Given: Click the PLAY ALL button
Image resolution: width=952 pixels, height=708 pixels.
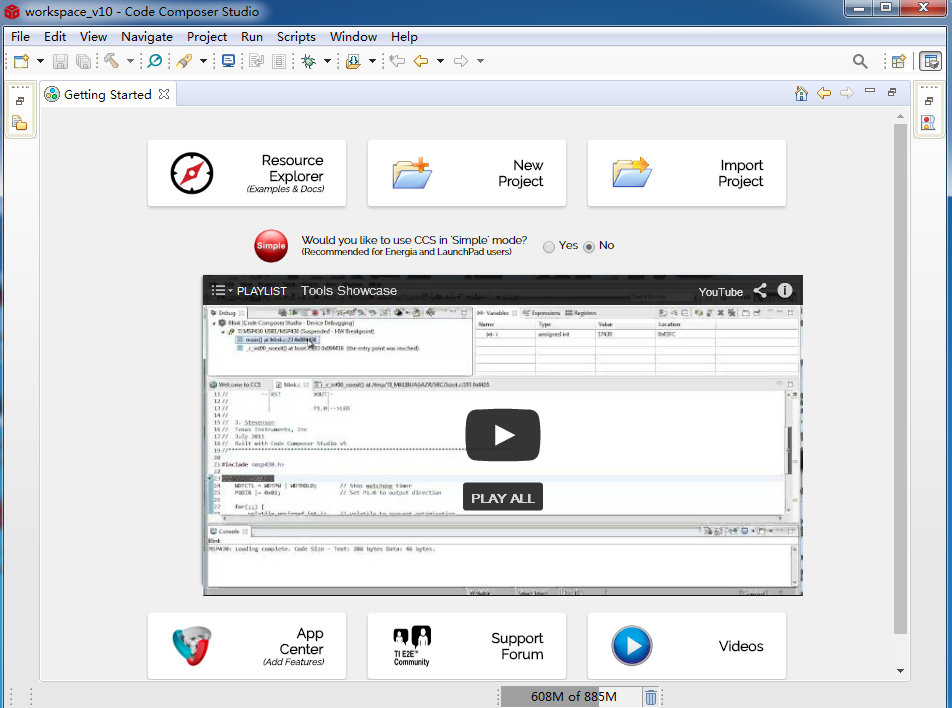Looking at the screenshot, I should [503, 497].
